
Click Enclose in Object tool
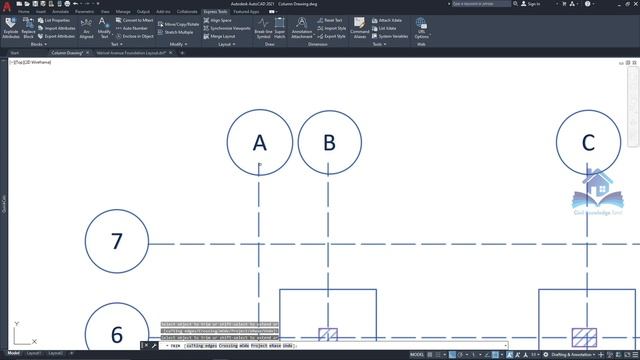[x=135, y=36]
